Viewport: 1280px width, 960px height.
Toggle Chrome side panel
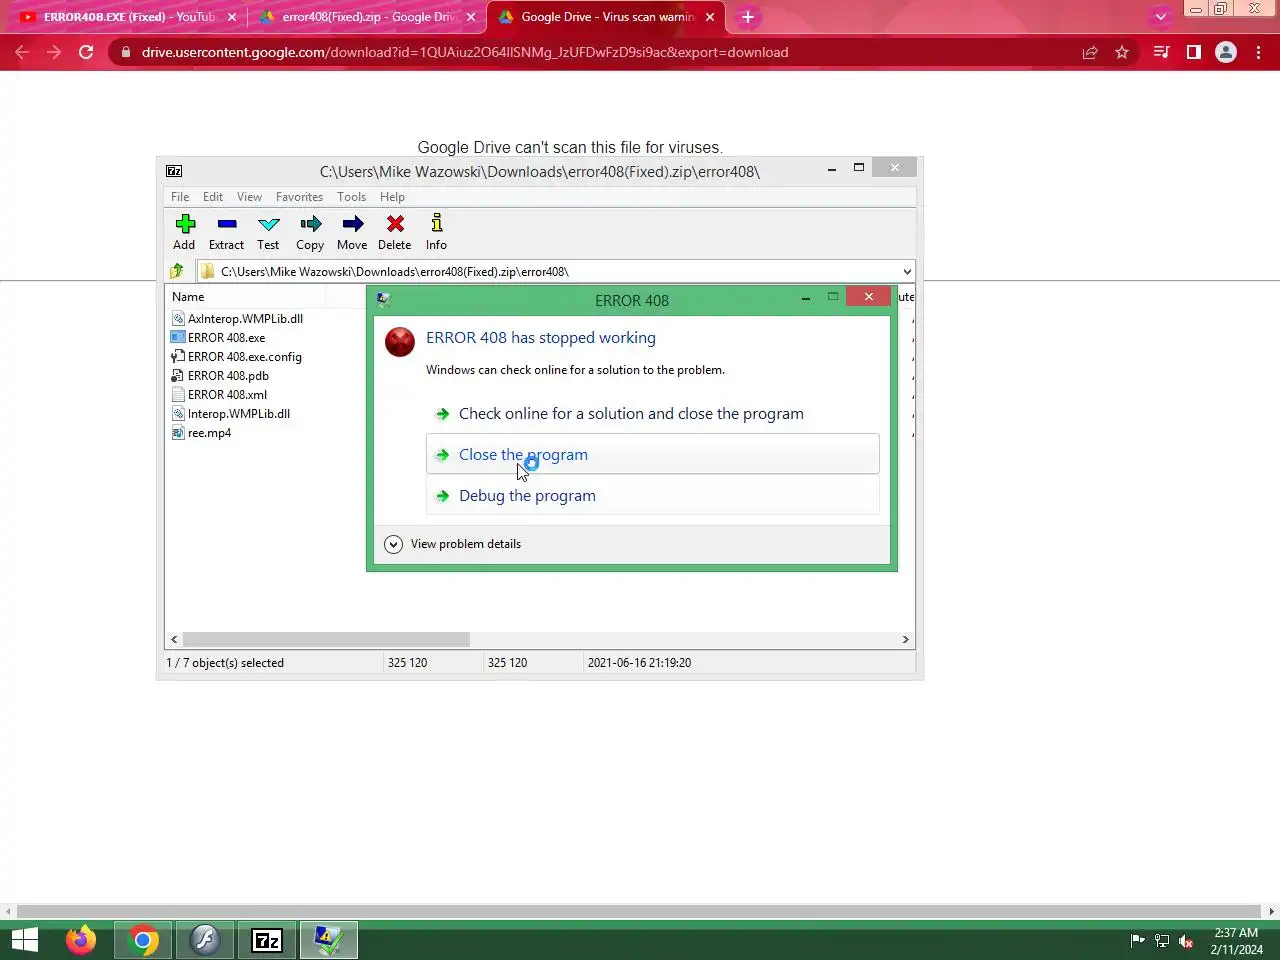click(x=1193, y=52)
